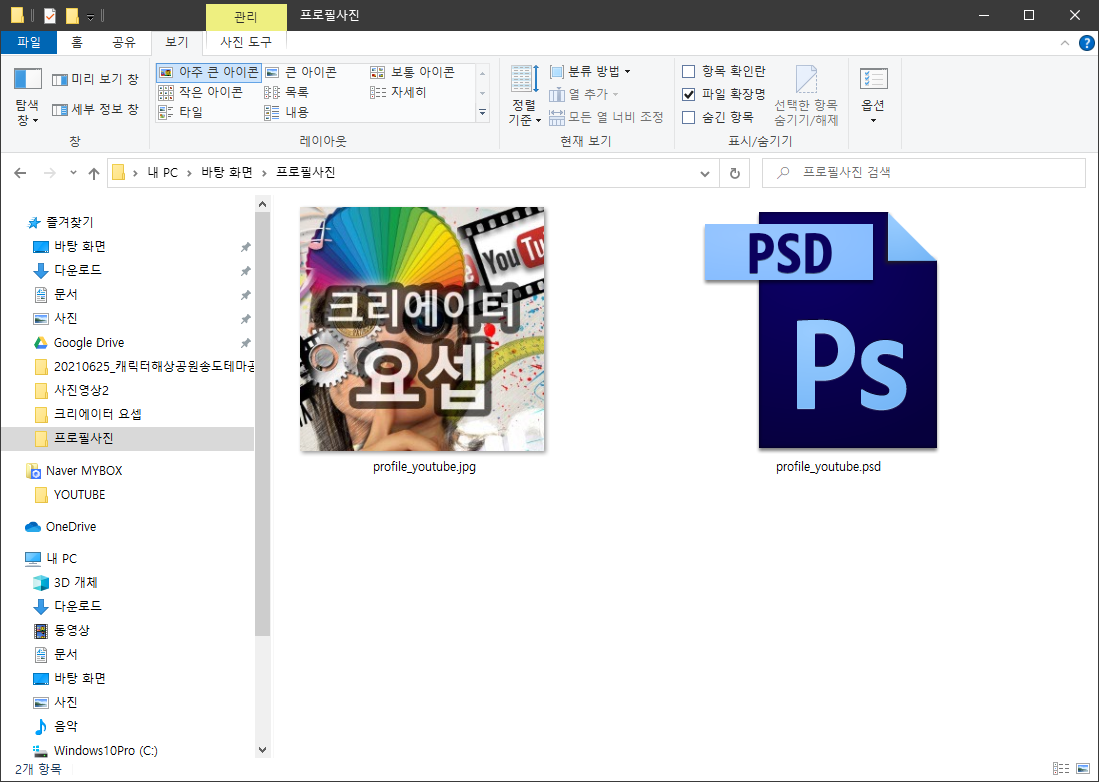The height and width of the screenshot is (782, 1099).
Task: Switch layout to large icons
Action: click(301, 72)
